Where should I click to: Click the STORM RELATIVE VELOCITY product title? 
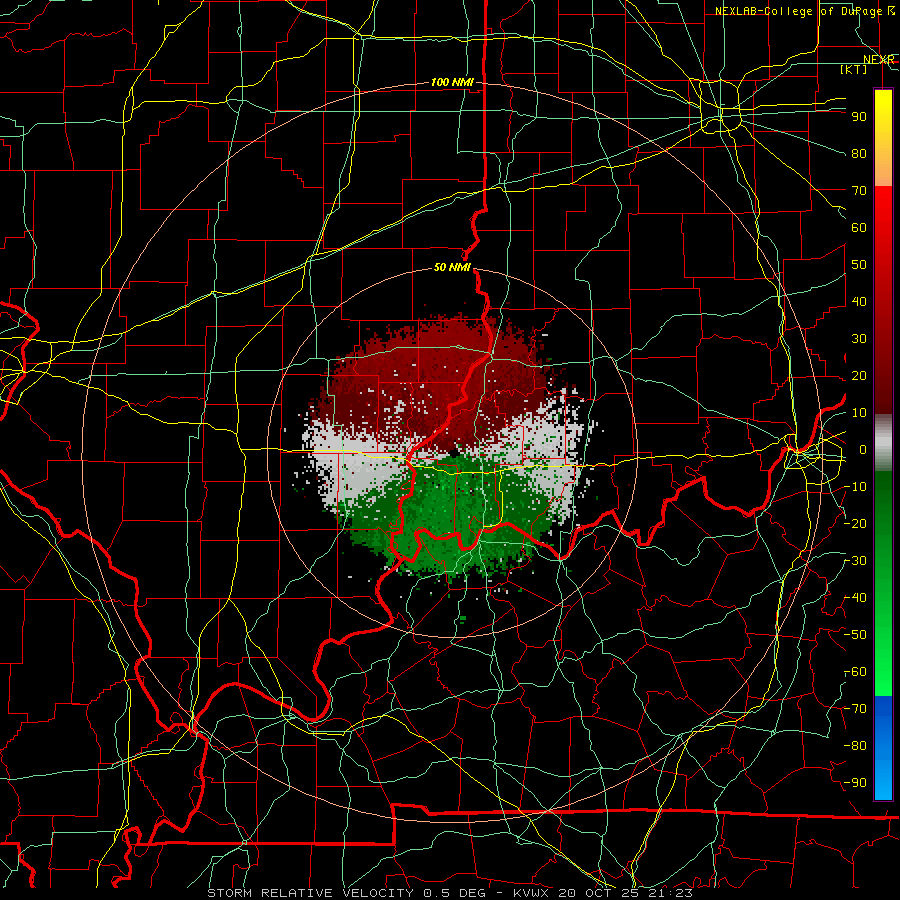[x=310, y=893]
